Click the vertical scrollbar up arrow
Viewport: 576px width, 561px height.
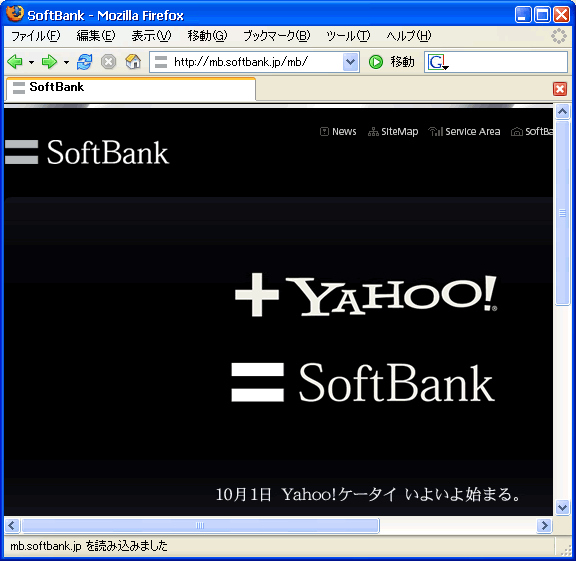[x=562, y=111]
